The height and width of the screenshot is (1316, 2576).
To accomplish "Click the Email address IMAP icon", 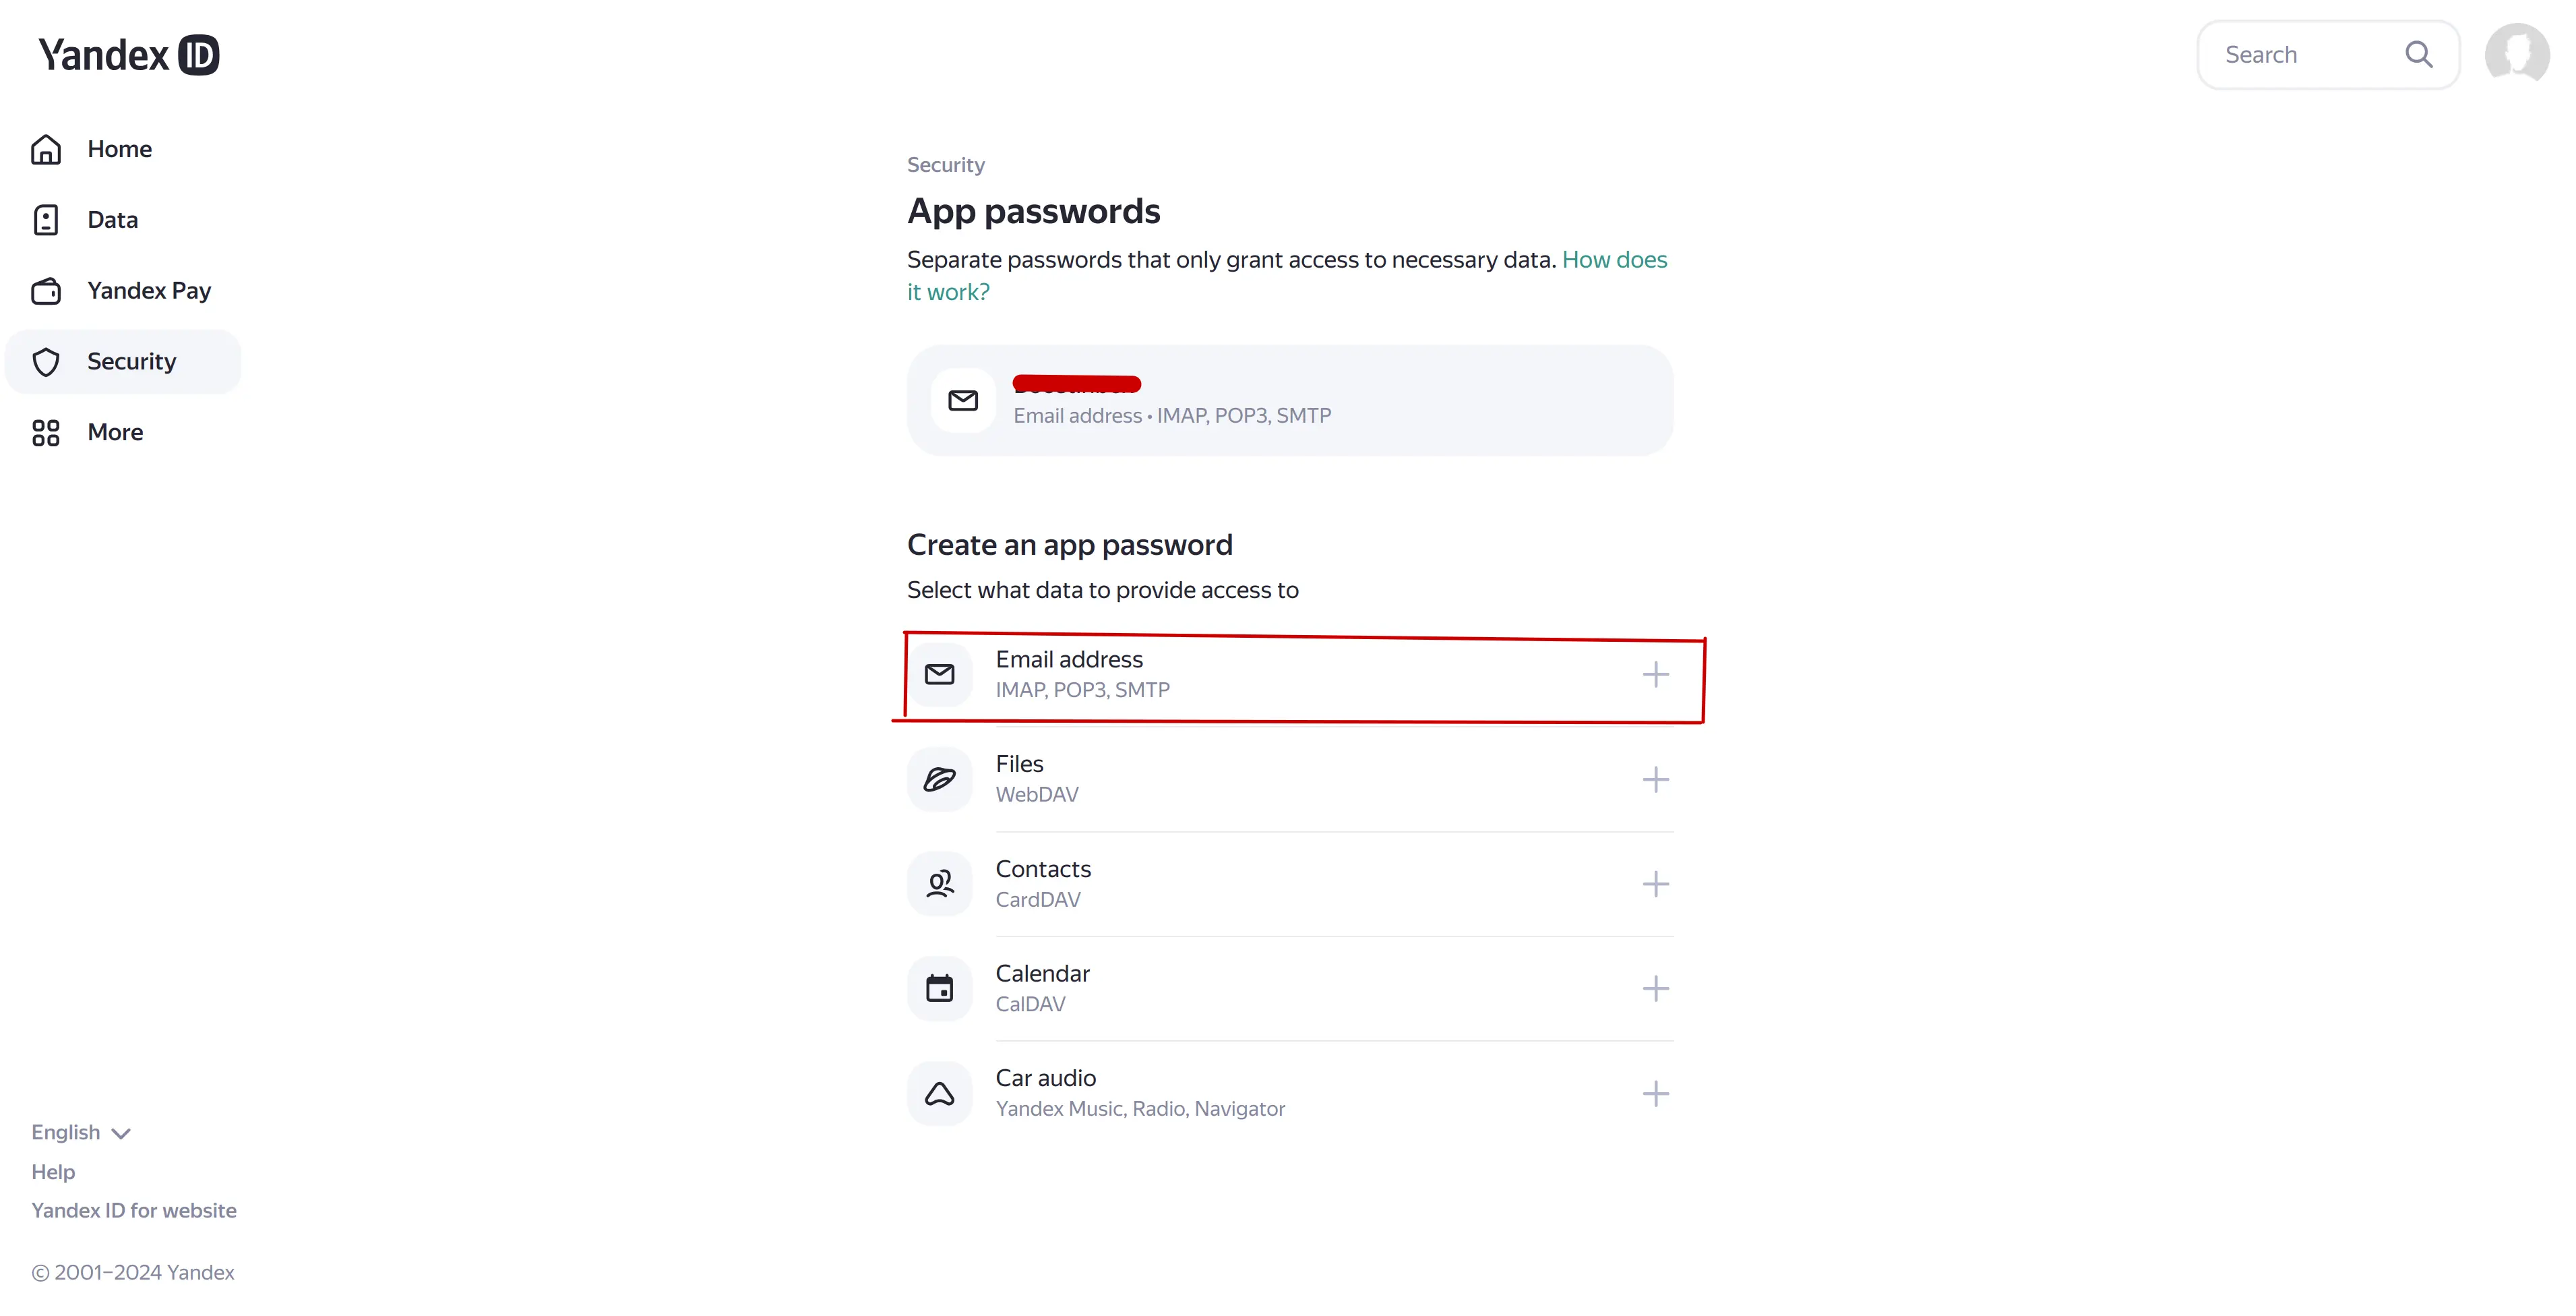I will 939,673.
